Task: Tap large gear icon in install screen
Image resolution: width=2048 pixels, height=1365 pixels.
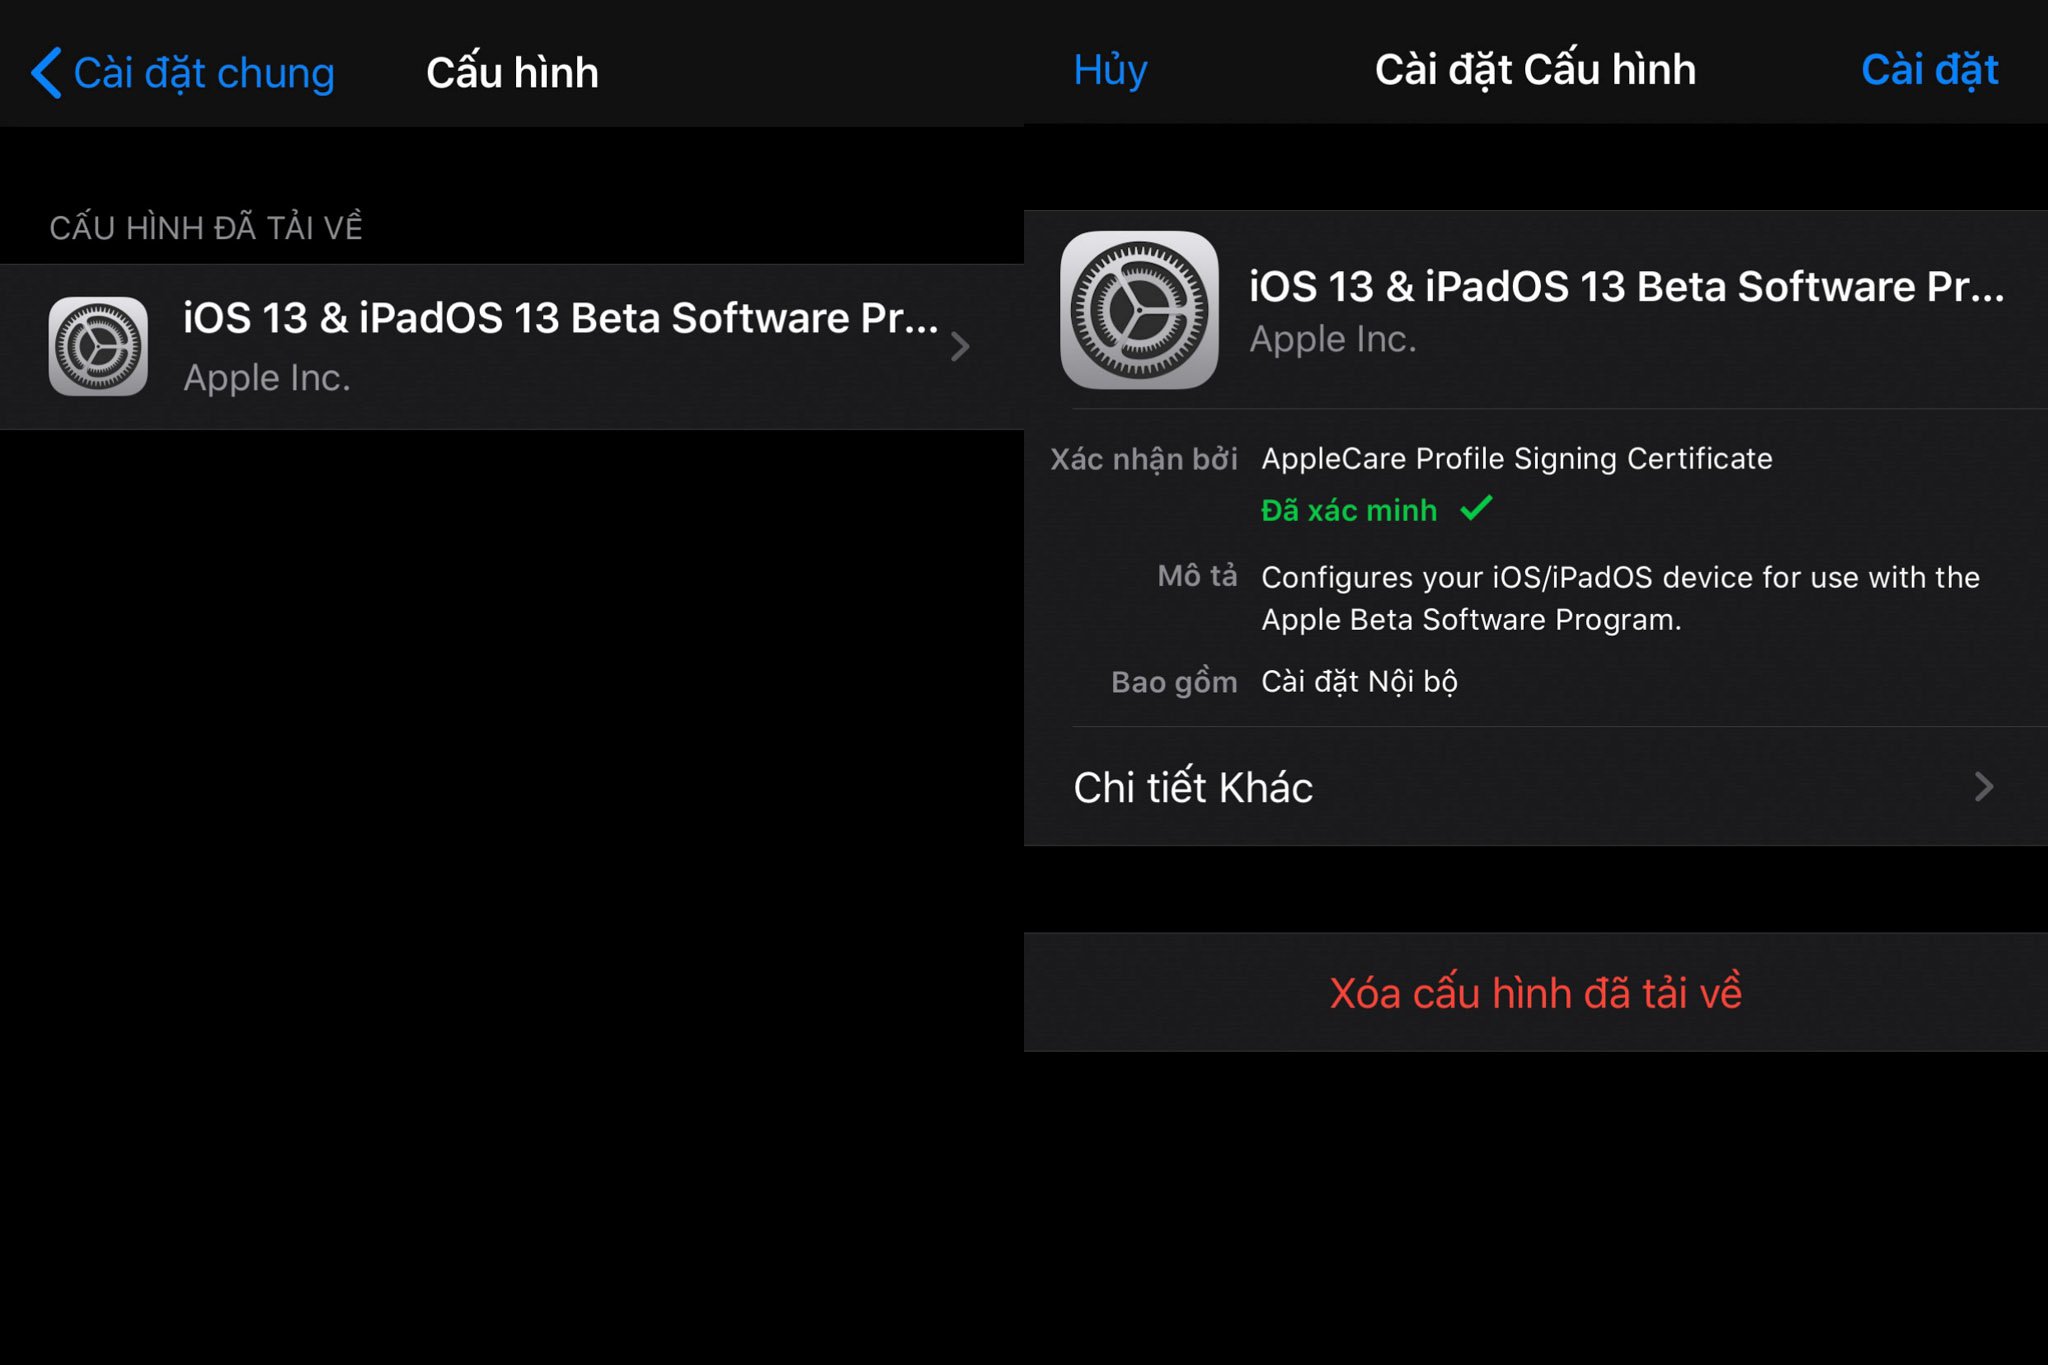Action: [x=1139, y=310]
